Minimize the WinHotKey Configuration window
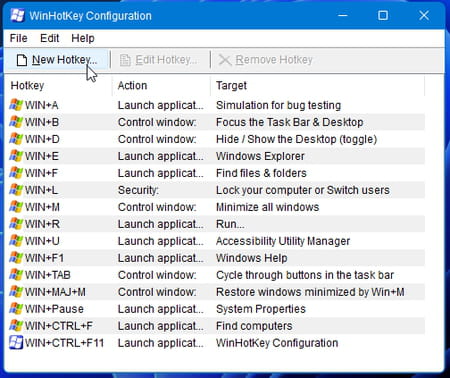 pyautogui.click(x=343, y=15)
